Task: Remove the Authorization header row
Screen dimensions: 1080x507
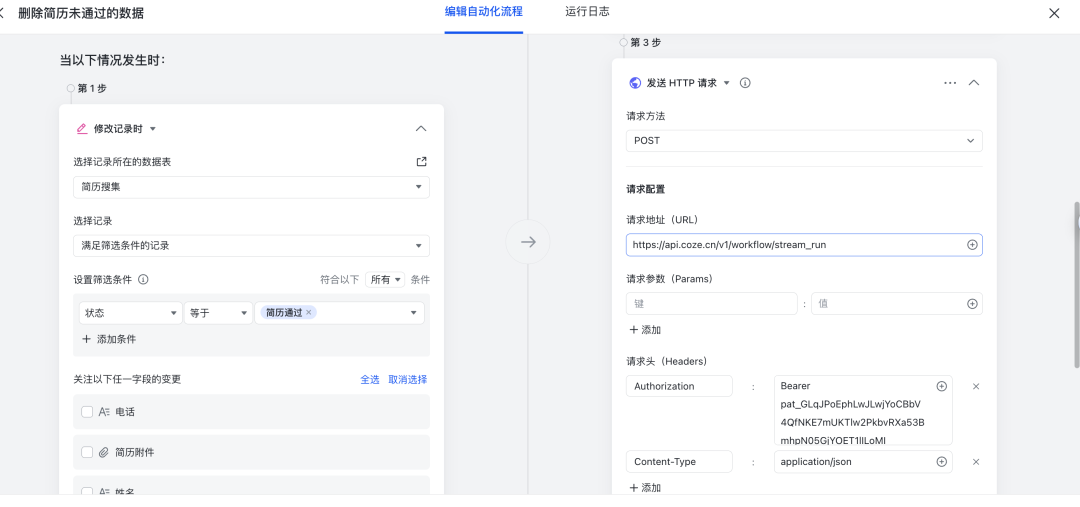Action: (976, 386)
